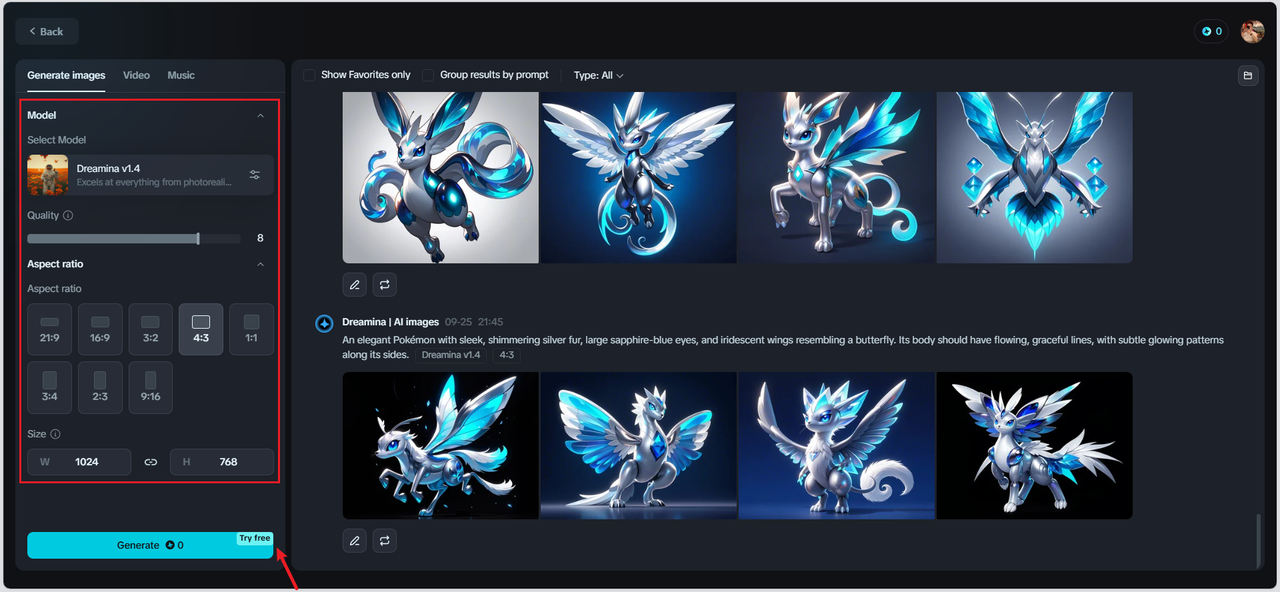Click the Dreamina v1.4 tag under prompt
1280x592 pixels.
(x=451, y=355)
